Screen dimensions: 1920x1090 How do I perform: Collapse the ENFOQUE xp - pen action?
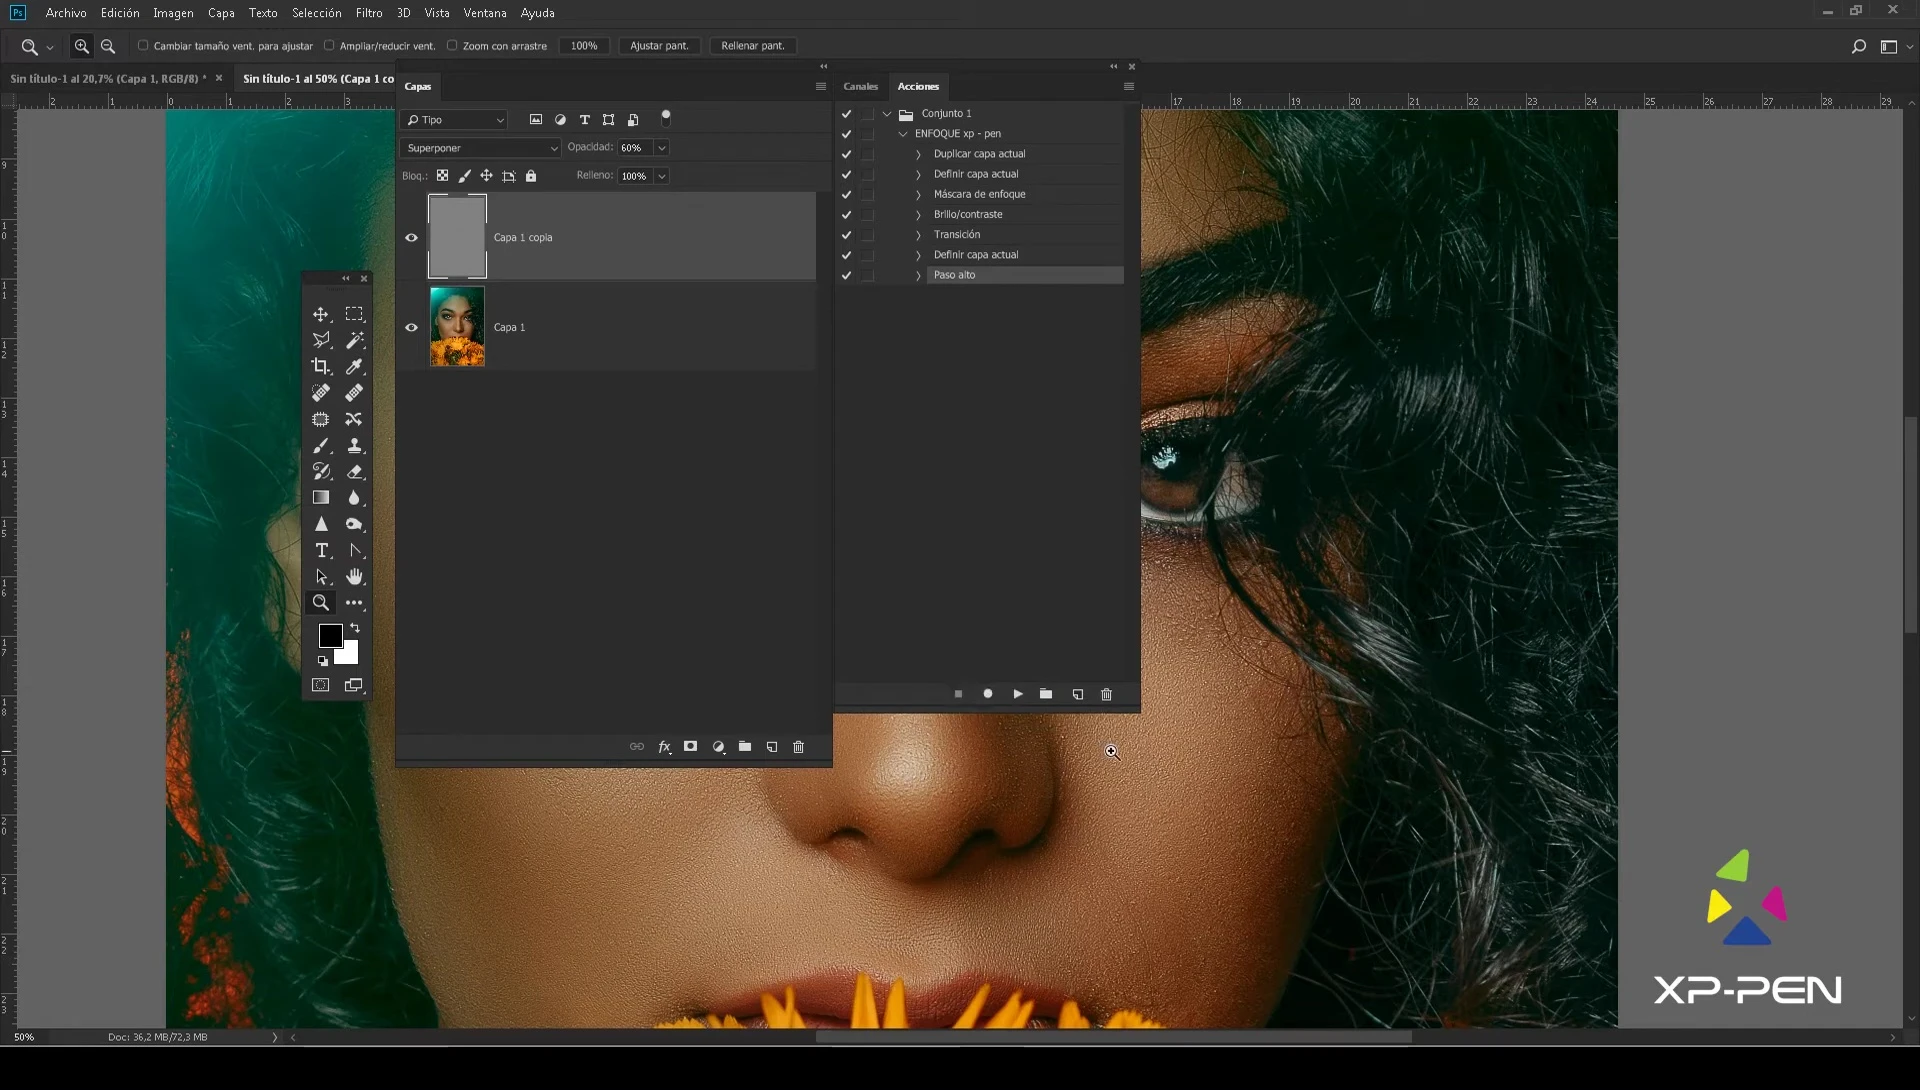coord(904,134)
